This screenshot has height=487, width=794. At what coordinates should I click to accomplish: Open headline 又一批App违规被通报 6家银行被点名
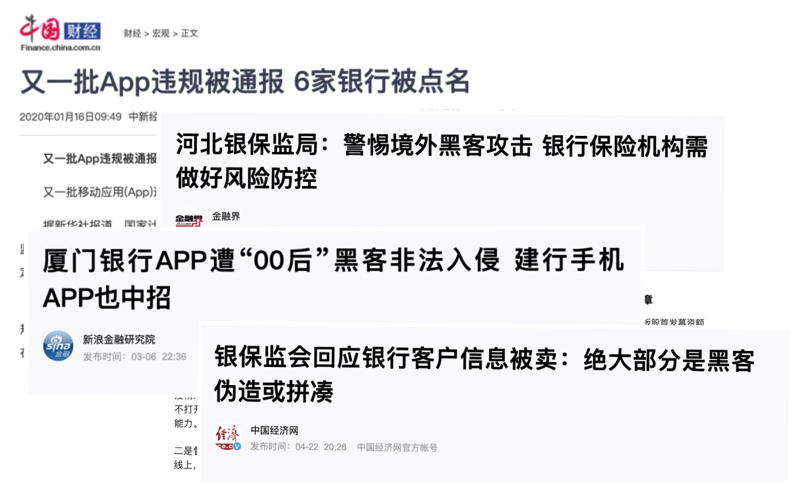245,82
